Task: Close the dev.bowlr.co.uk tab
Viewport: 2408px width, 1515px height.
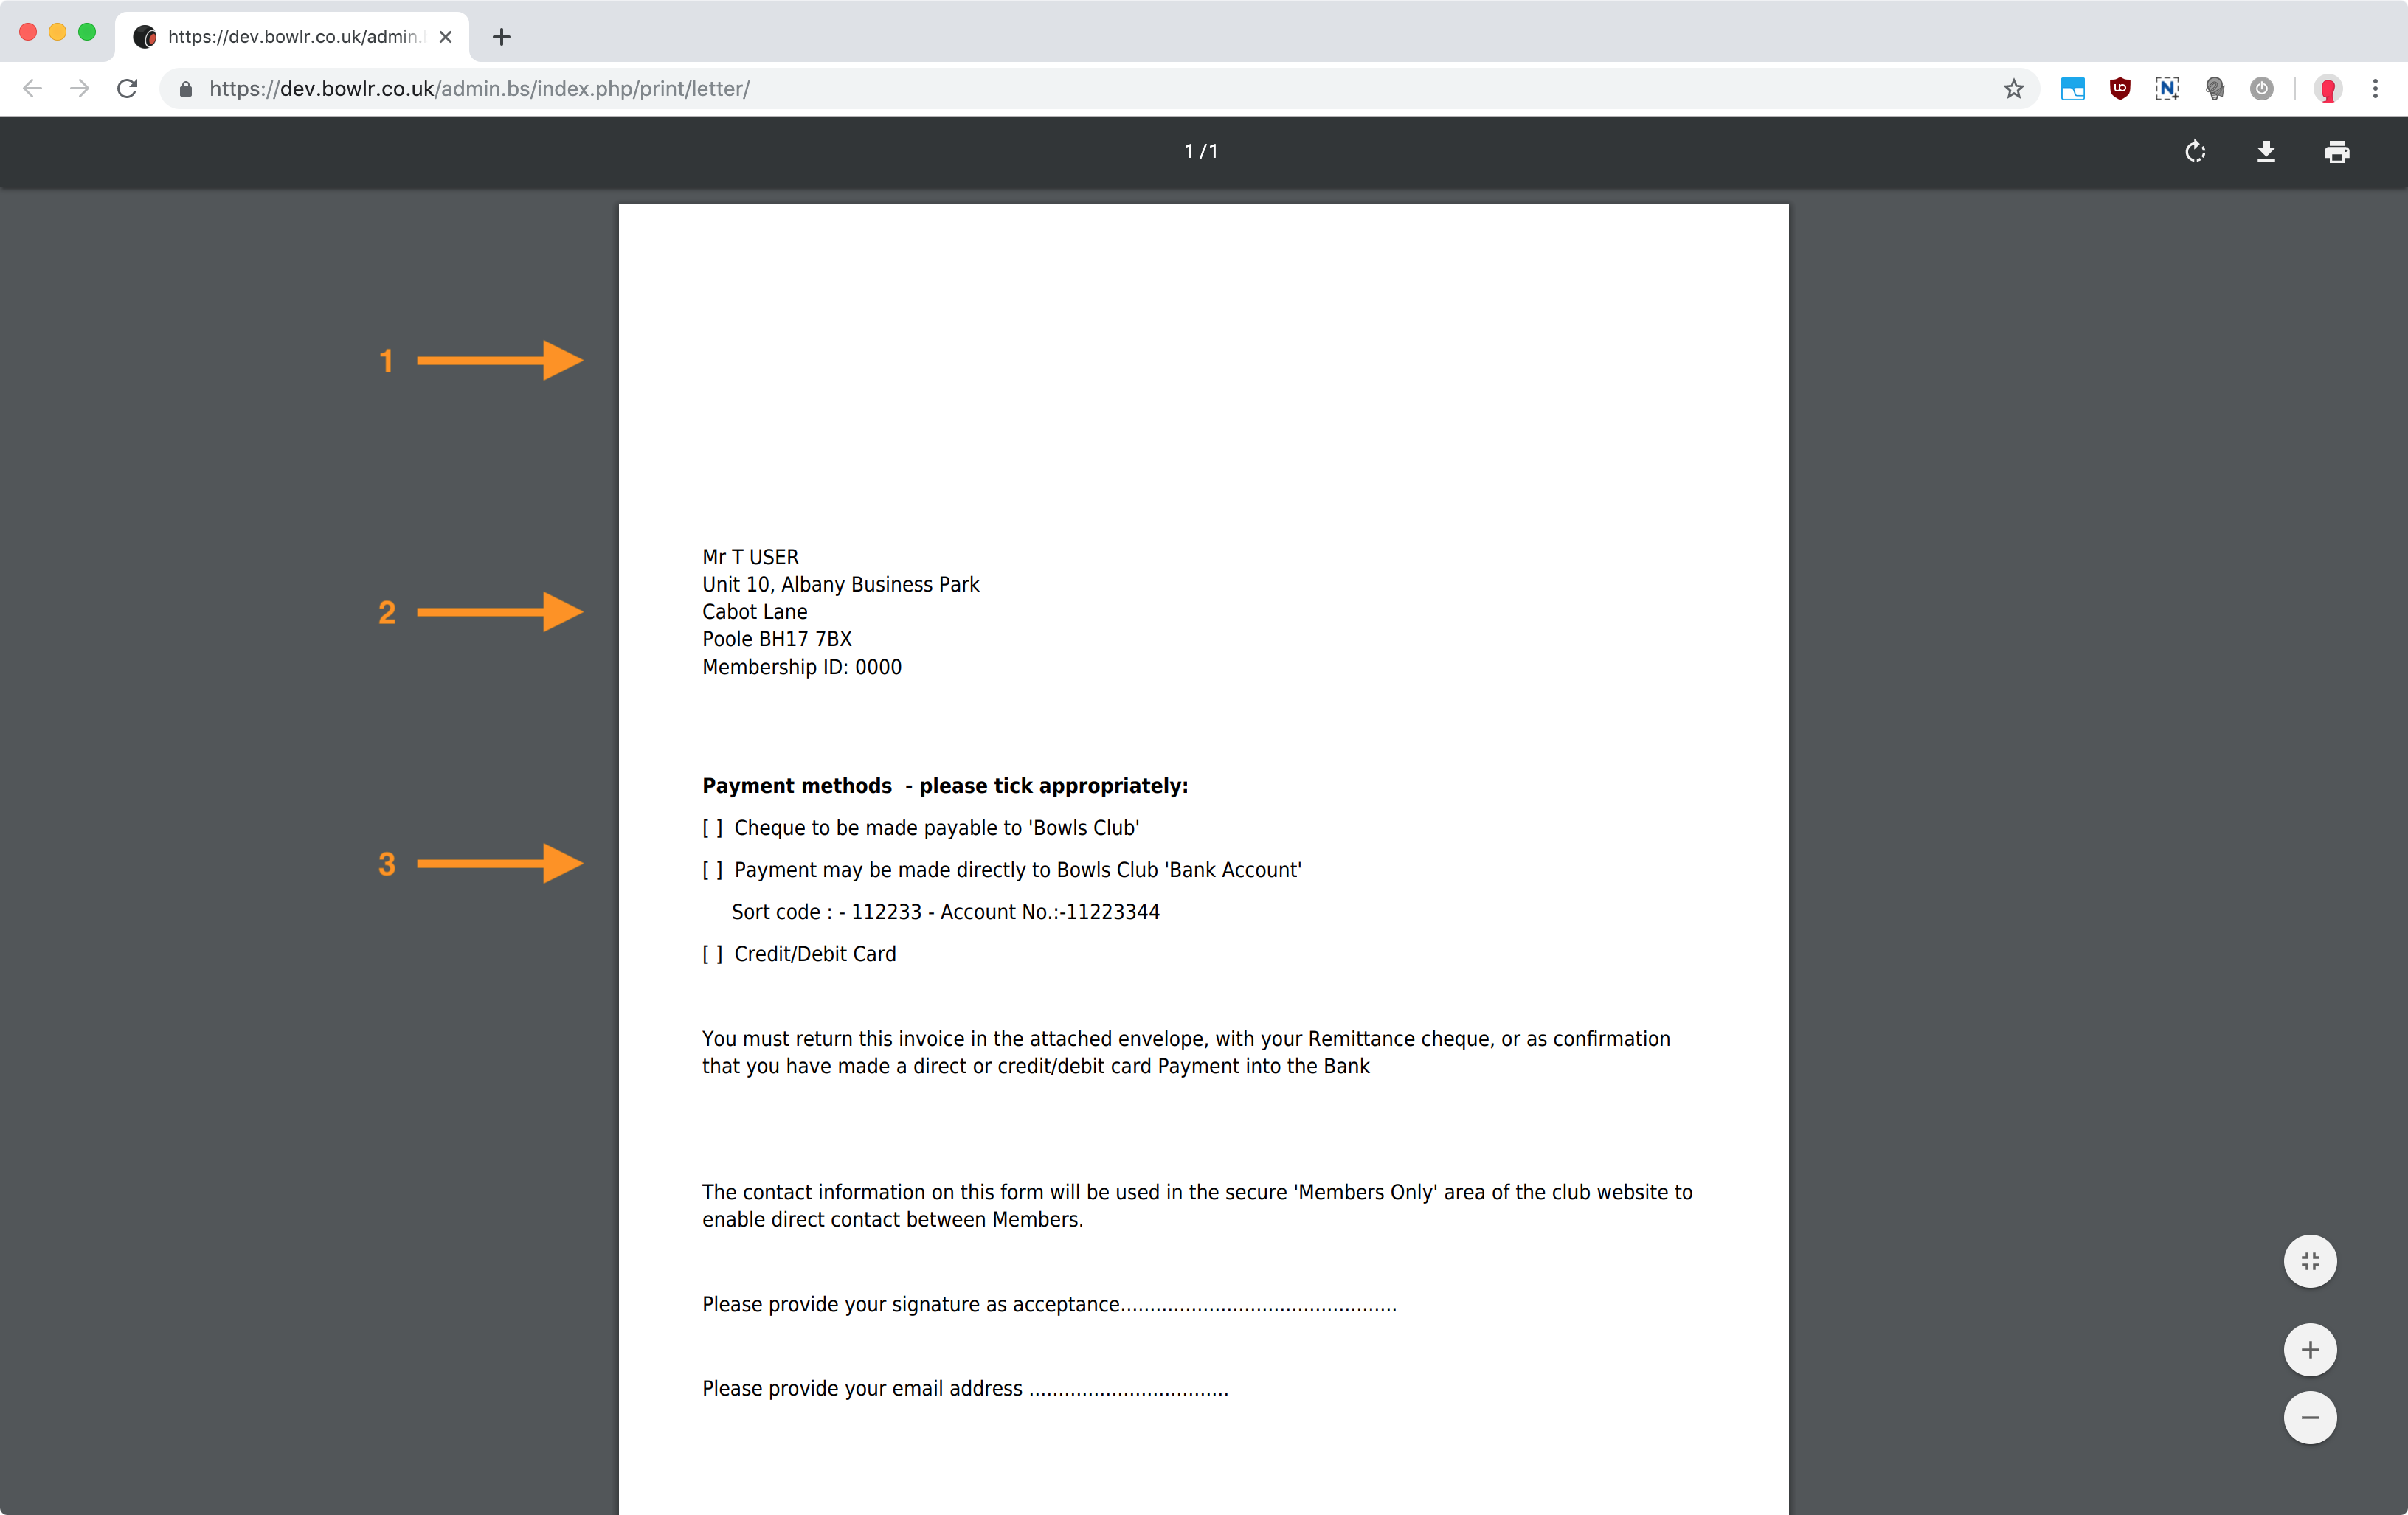Action: click(x=446, y=37)
